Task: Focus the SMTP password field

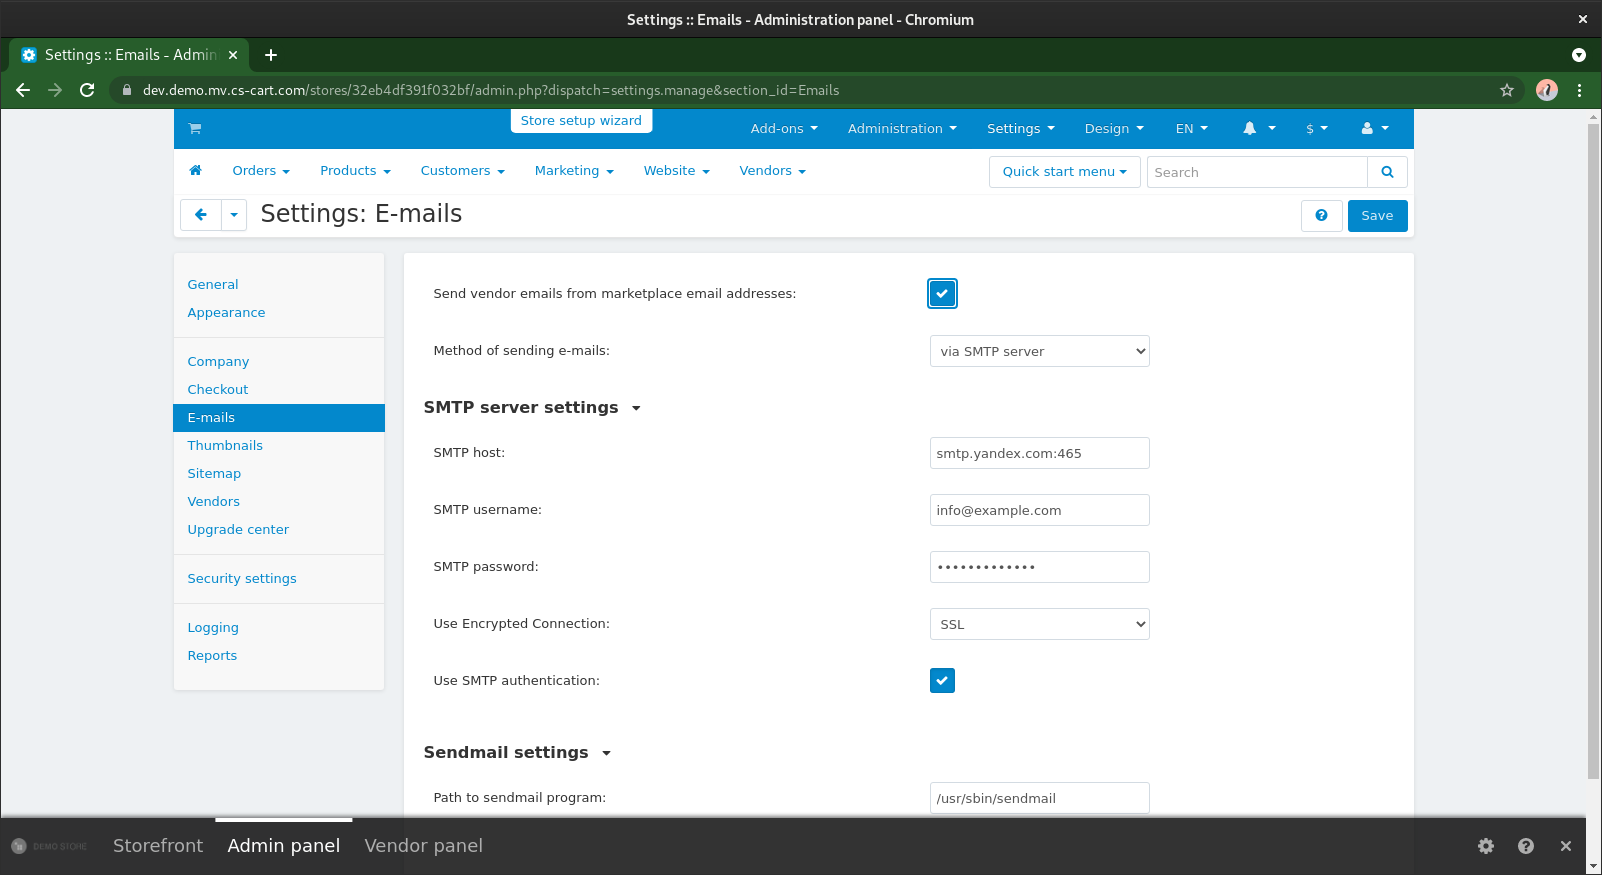Action: [1040, 567]
